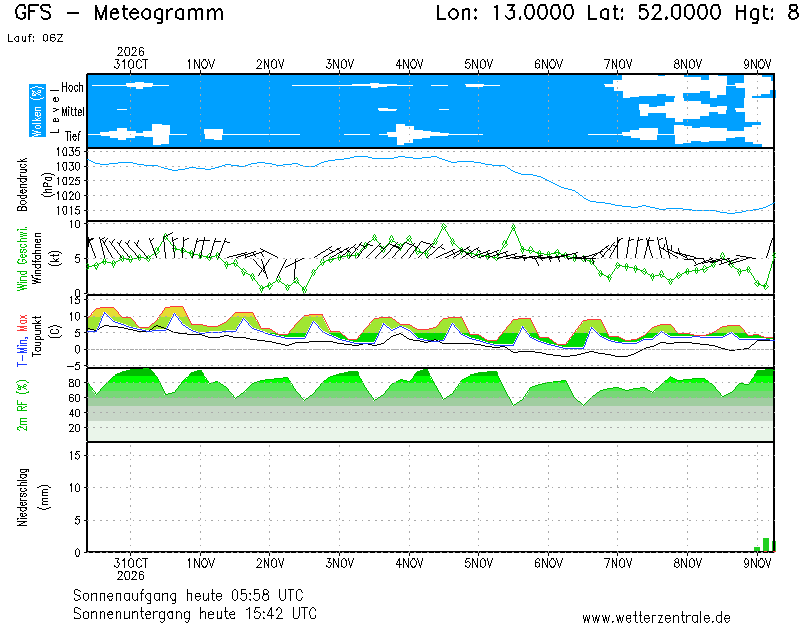Click the 60 humidity axis value
The image size is (800, 625).
(x=74, y=398)
